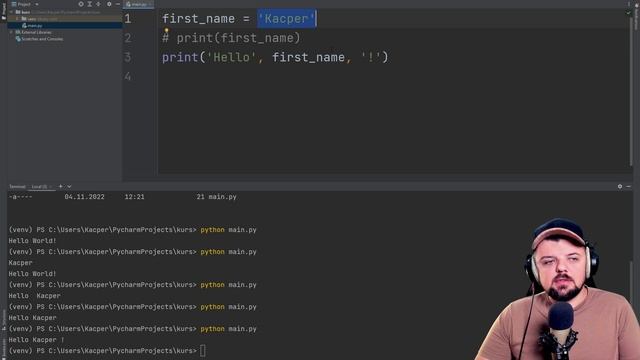Expand the venv folder in project tree
The image size is (640, 360).
tap(18, 19)
